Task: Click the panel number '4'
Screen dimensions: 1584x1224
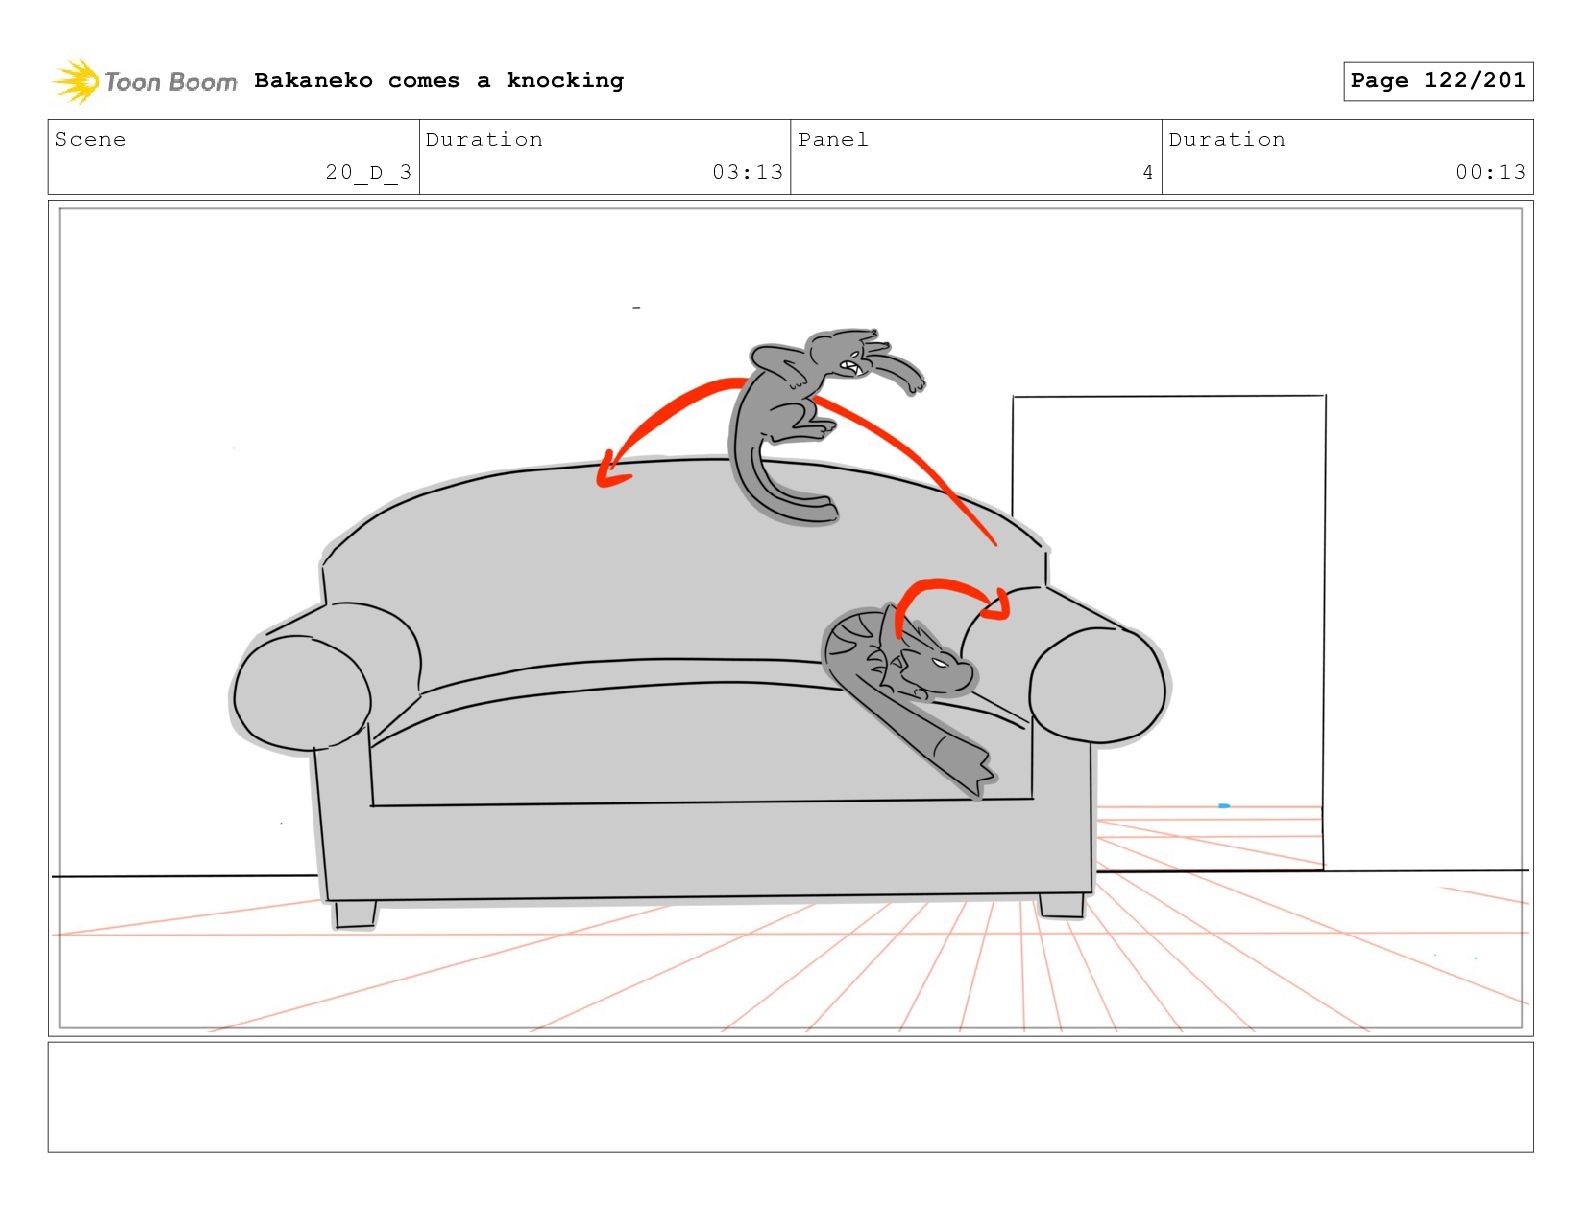Action: click(x=1148, y=173)
